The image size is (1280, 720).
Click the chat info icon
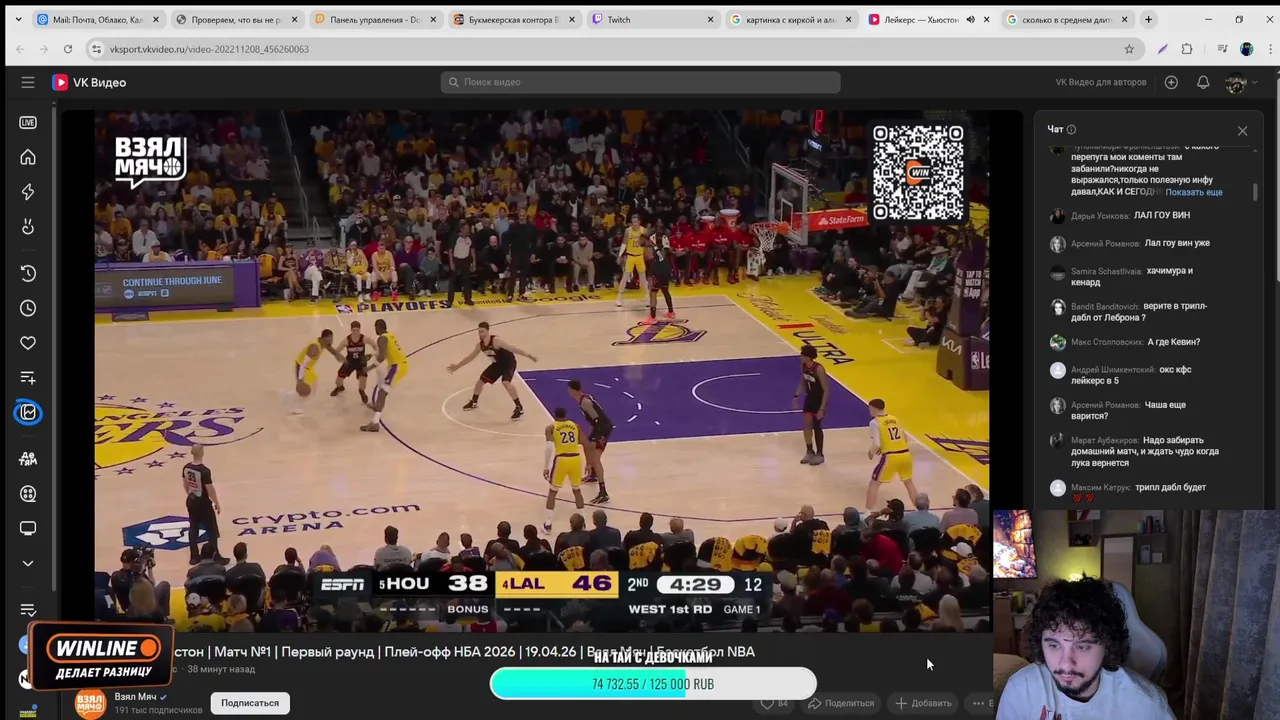pos(1071,129)
